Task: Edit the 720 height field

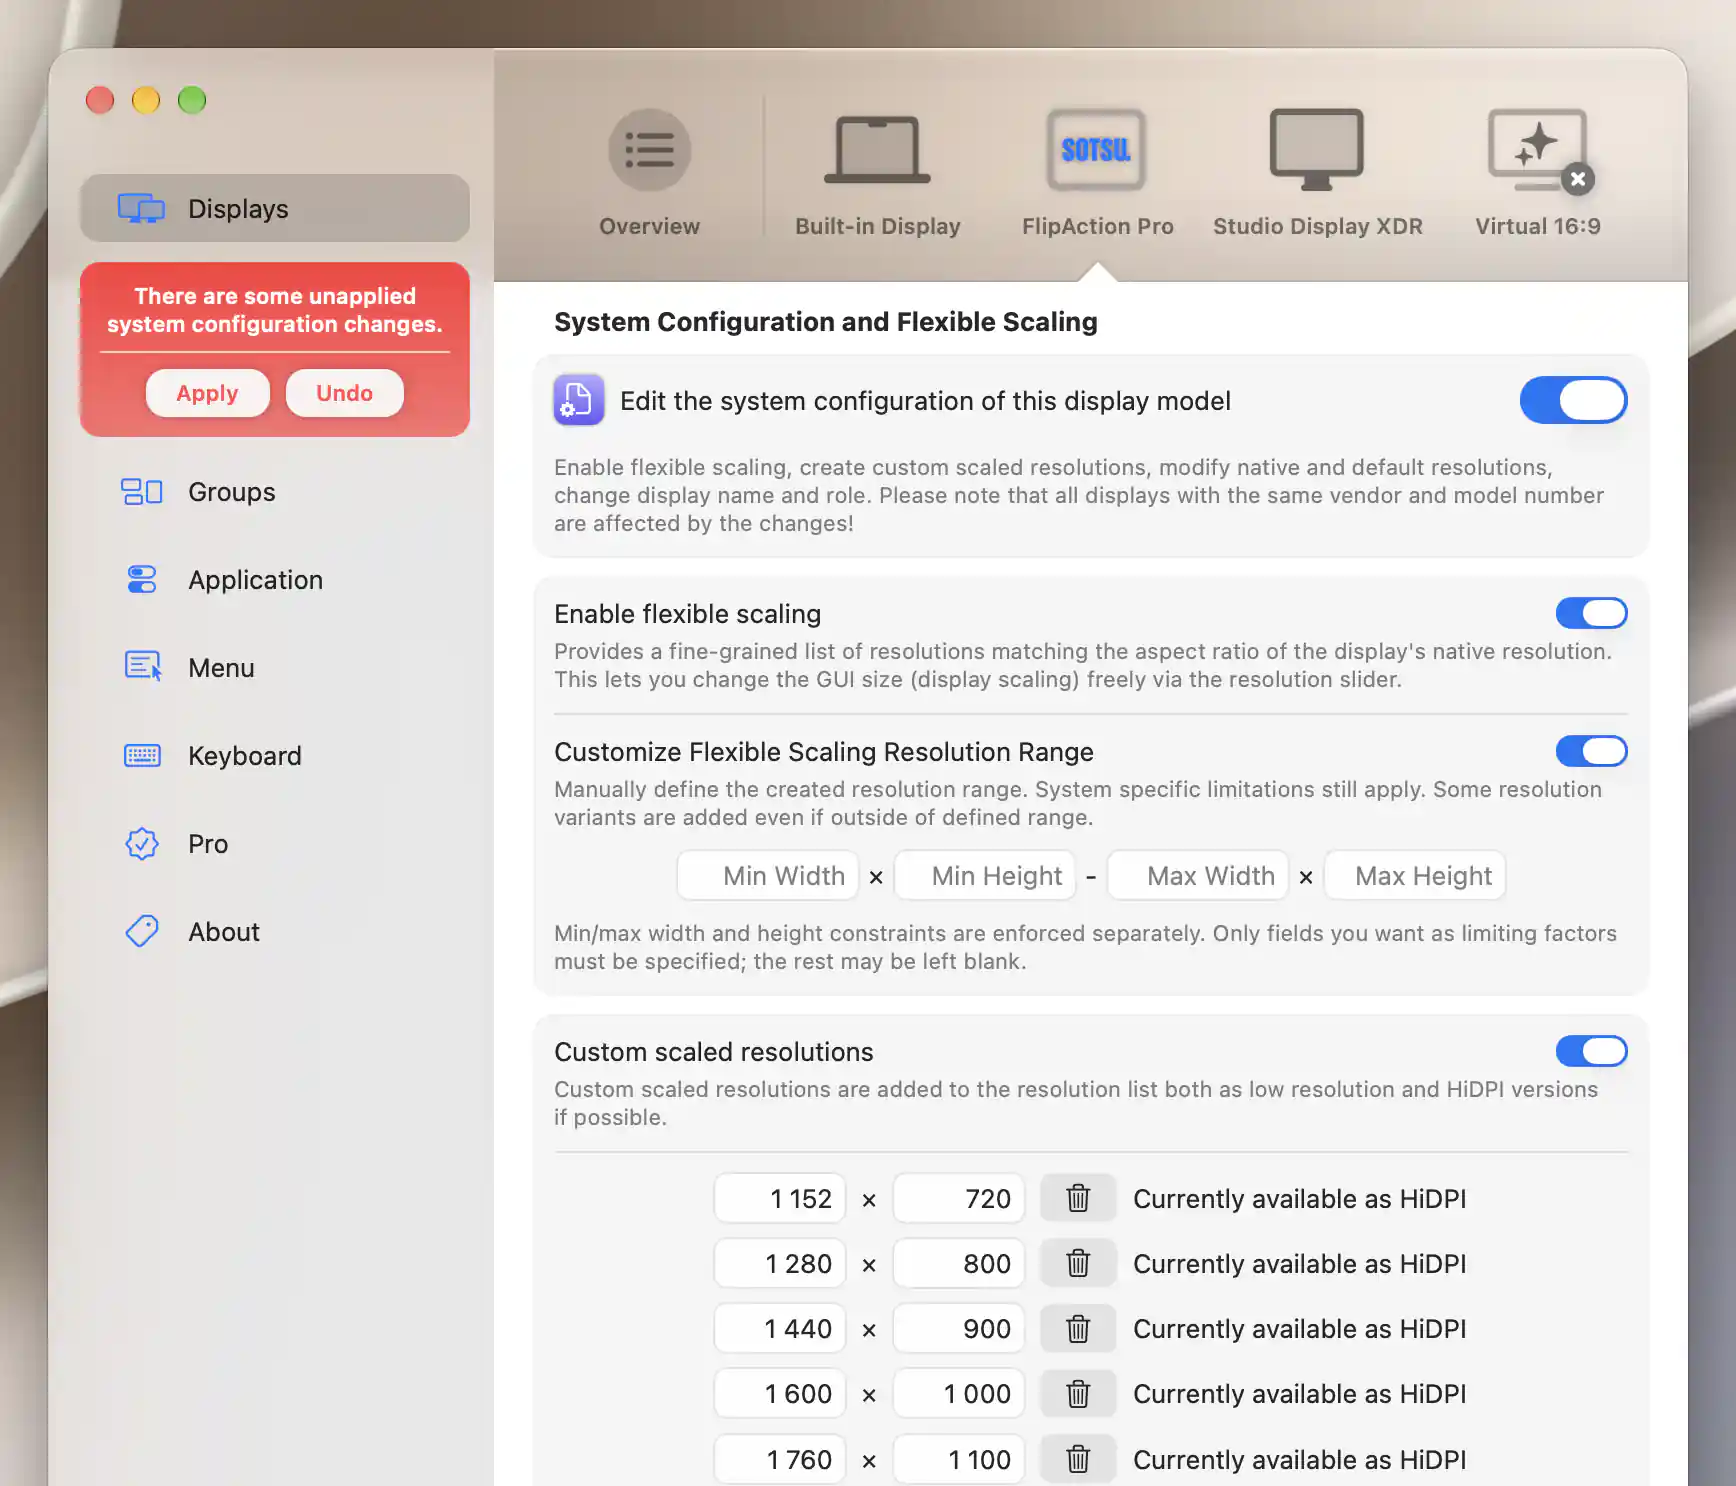Action: click(x=959, y=1198)
